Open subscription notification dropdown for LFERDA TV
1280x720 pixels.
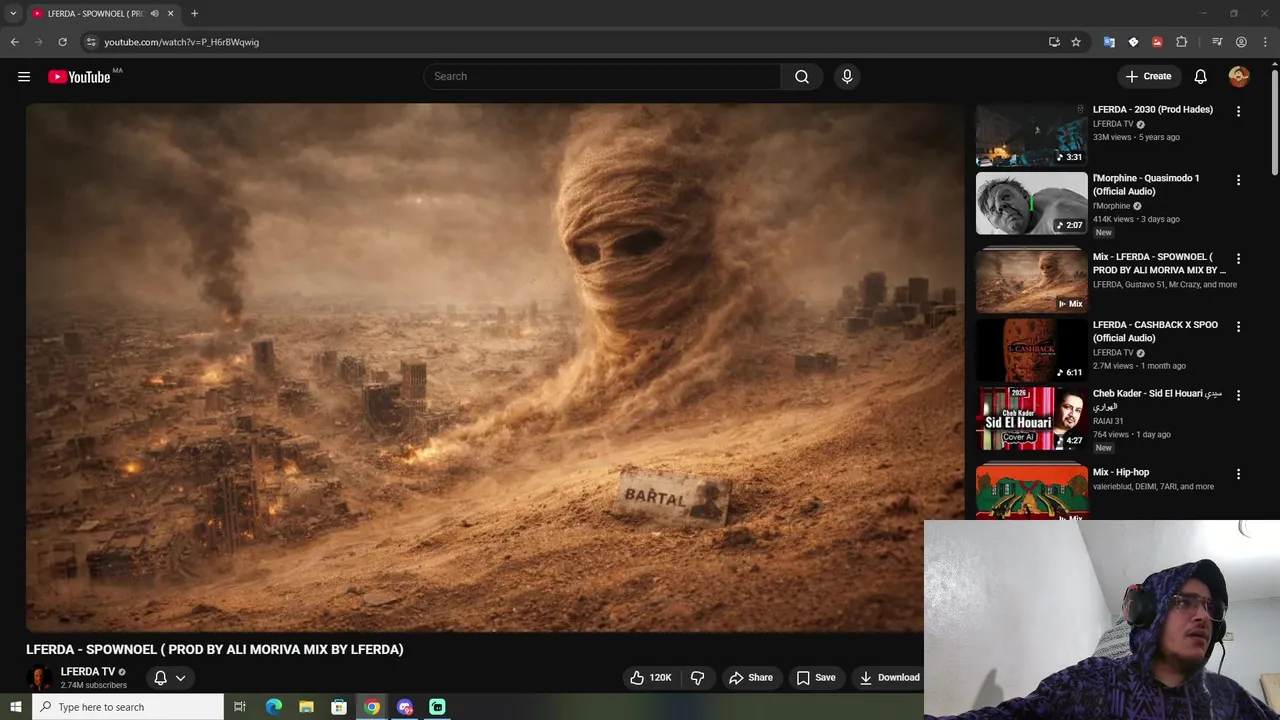click(x=170, y=678)
